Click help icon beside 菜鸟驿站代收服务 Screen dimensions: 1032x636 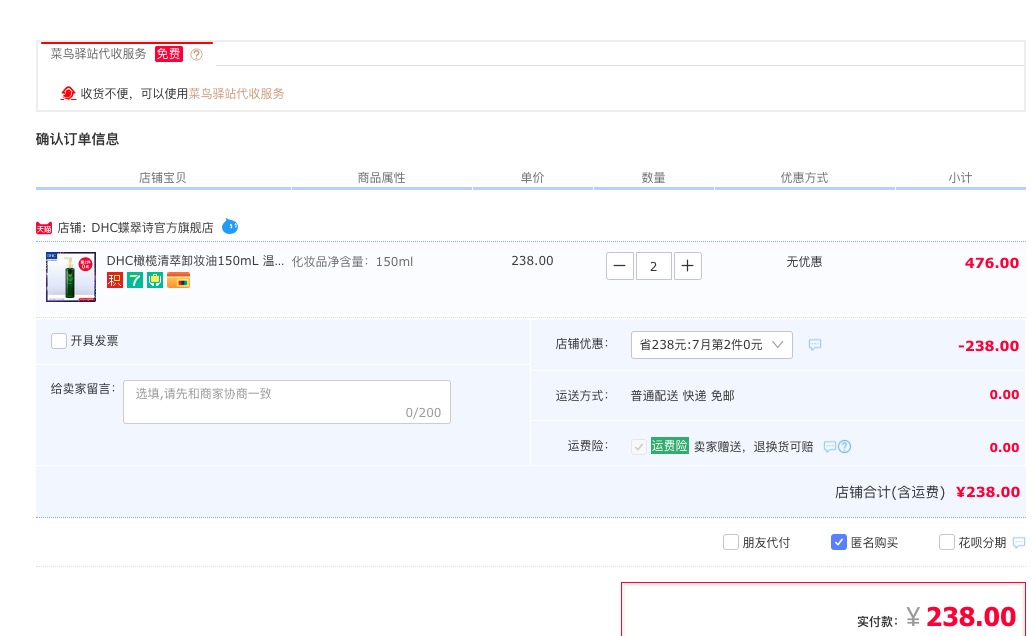point(196,55)
